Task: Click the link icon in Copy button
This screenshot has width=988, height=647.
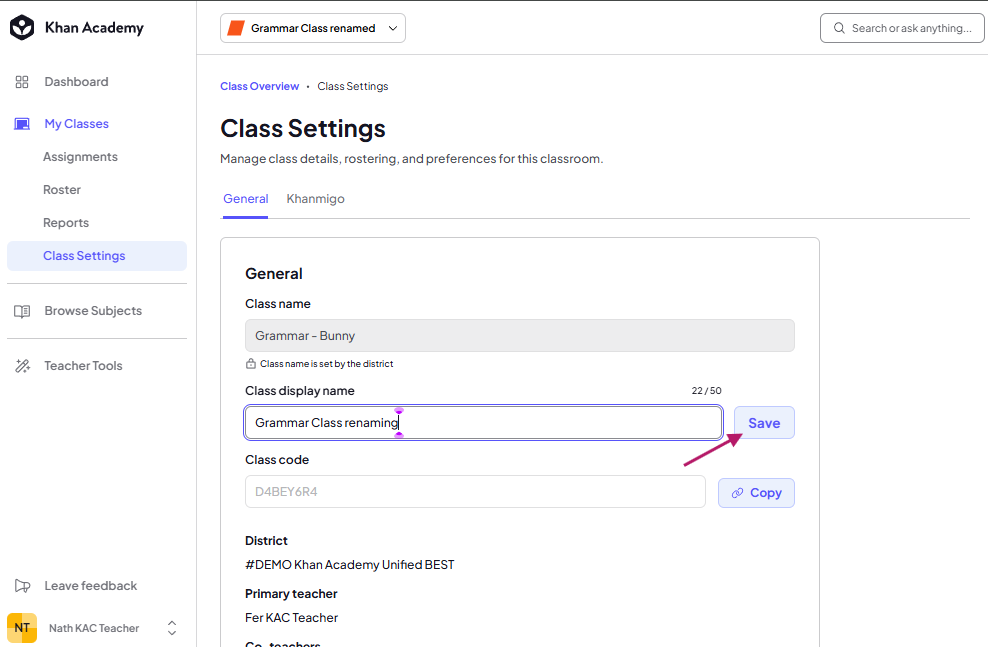Action: click(x=737, y=493)
